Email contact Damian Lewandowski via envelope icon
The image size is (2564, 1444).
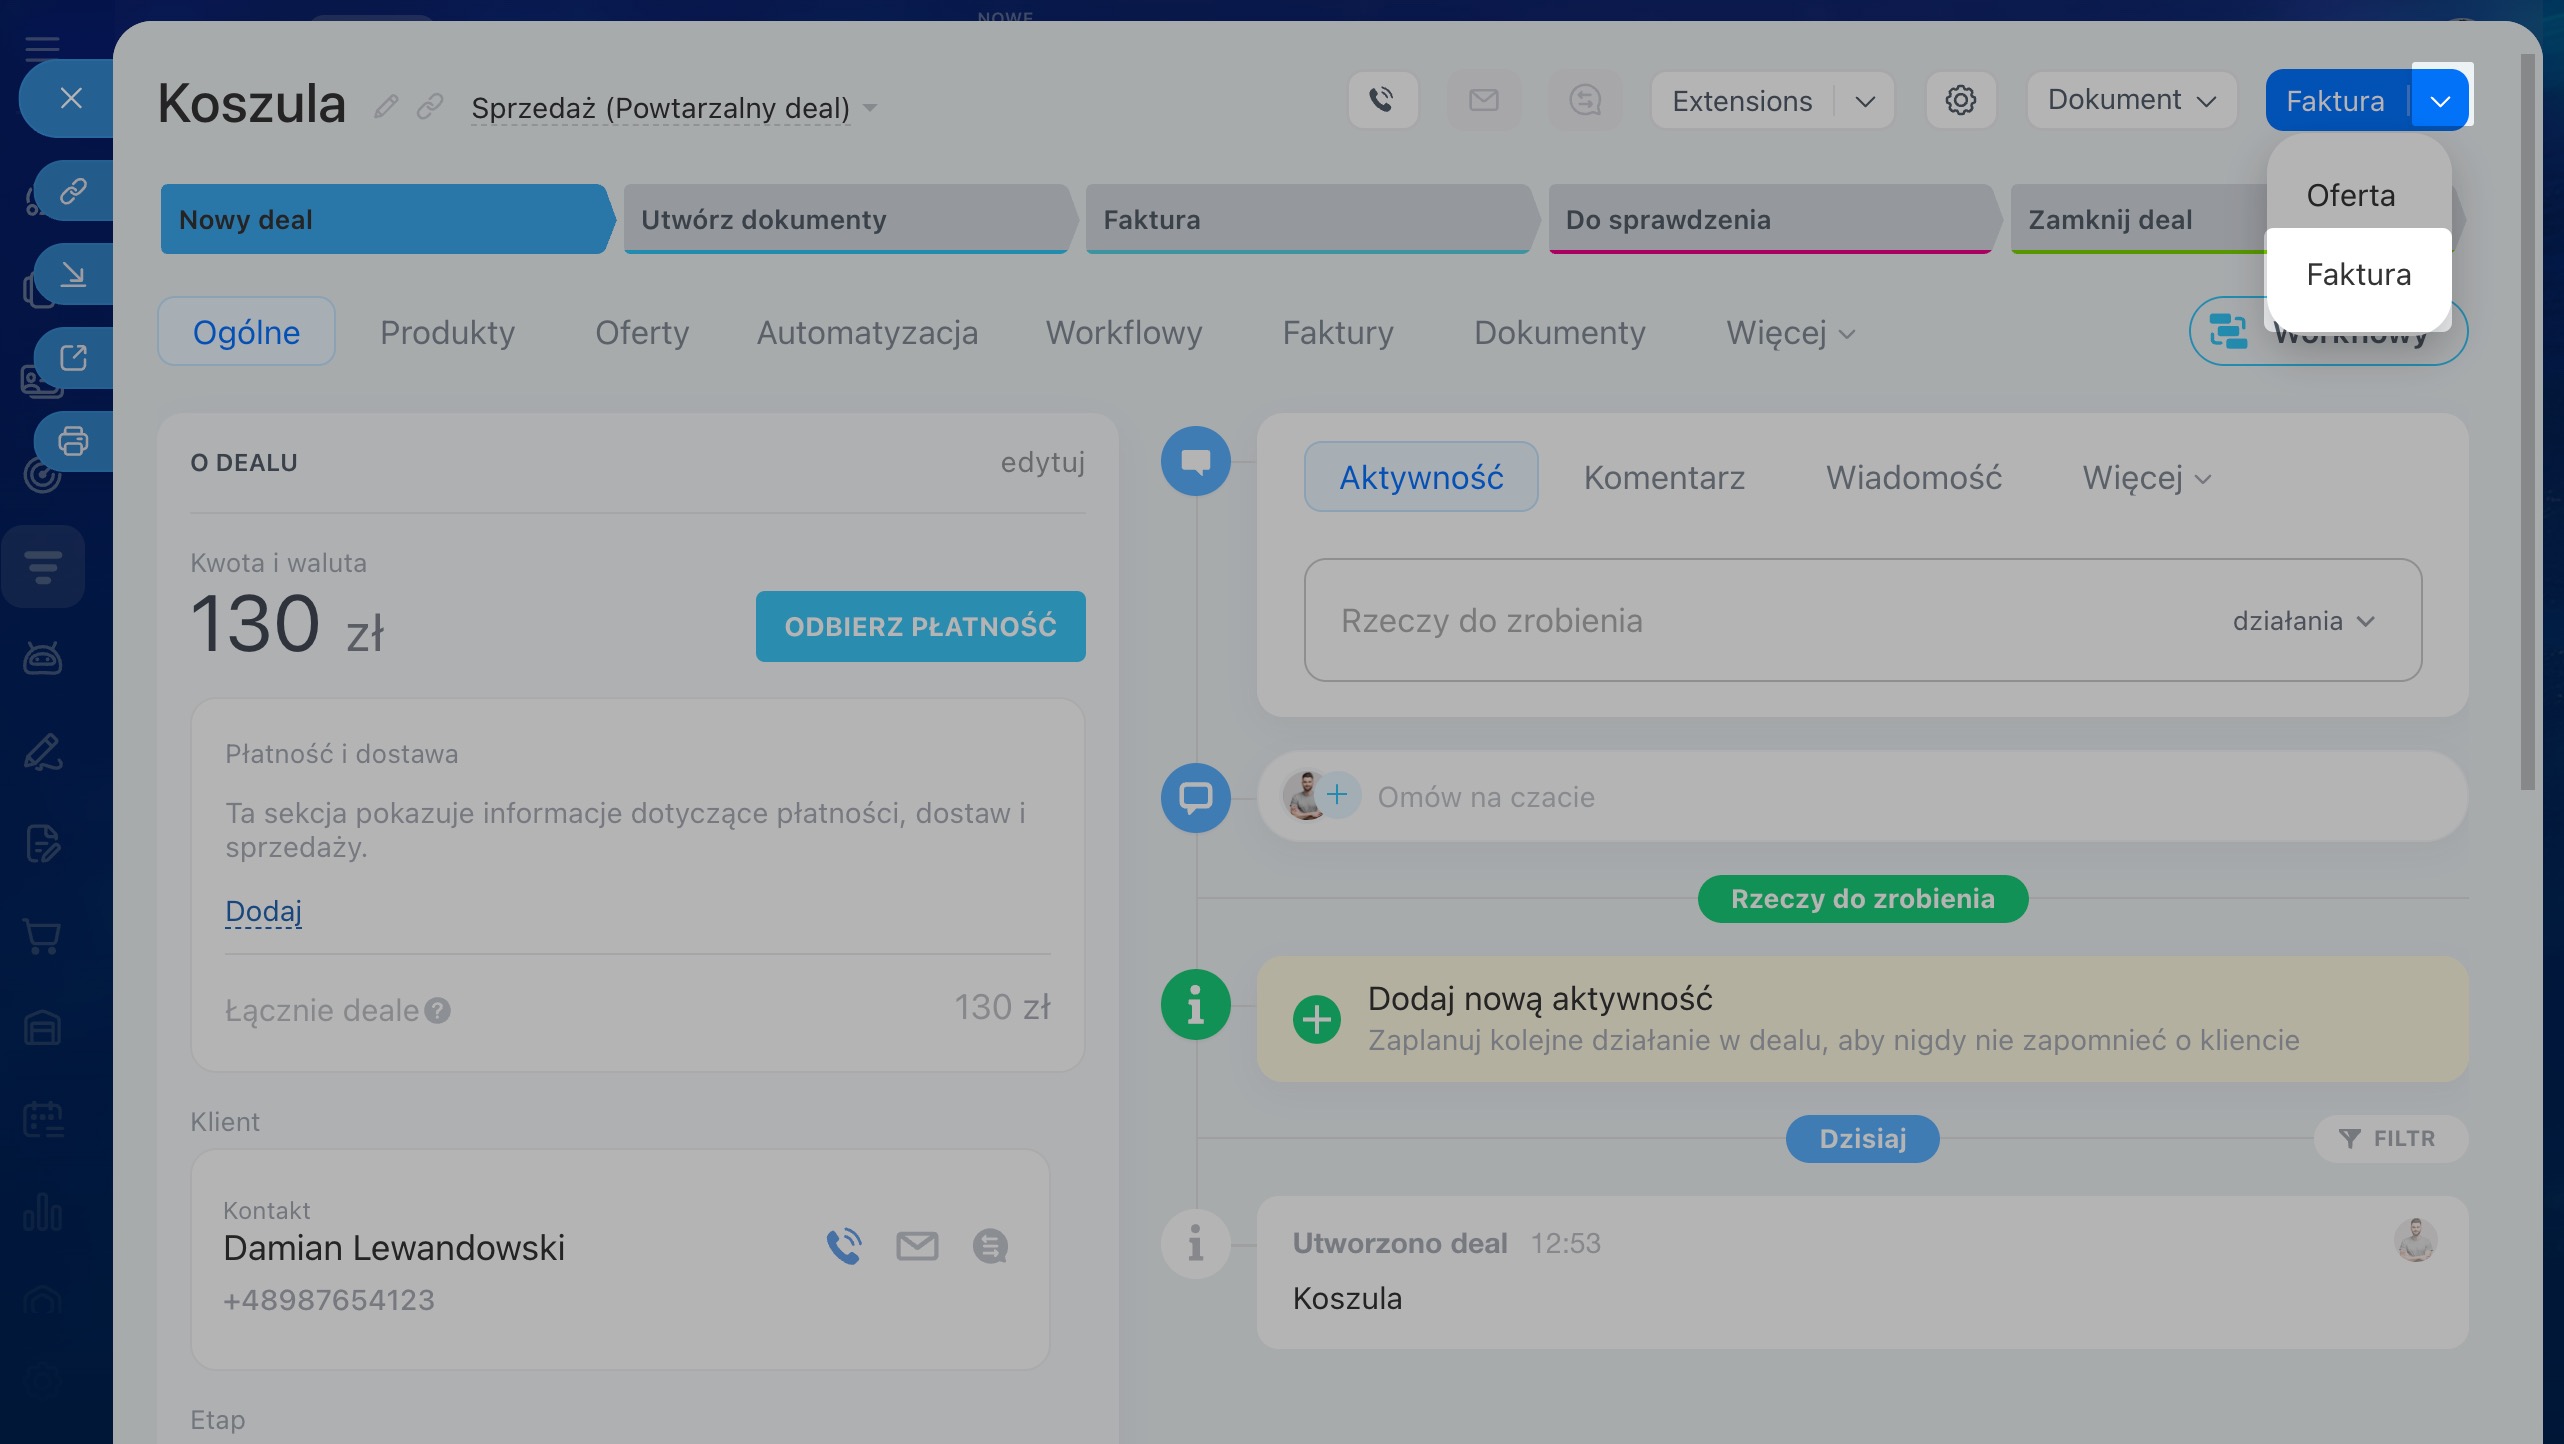917,1246
